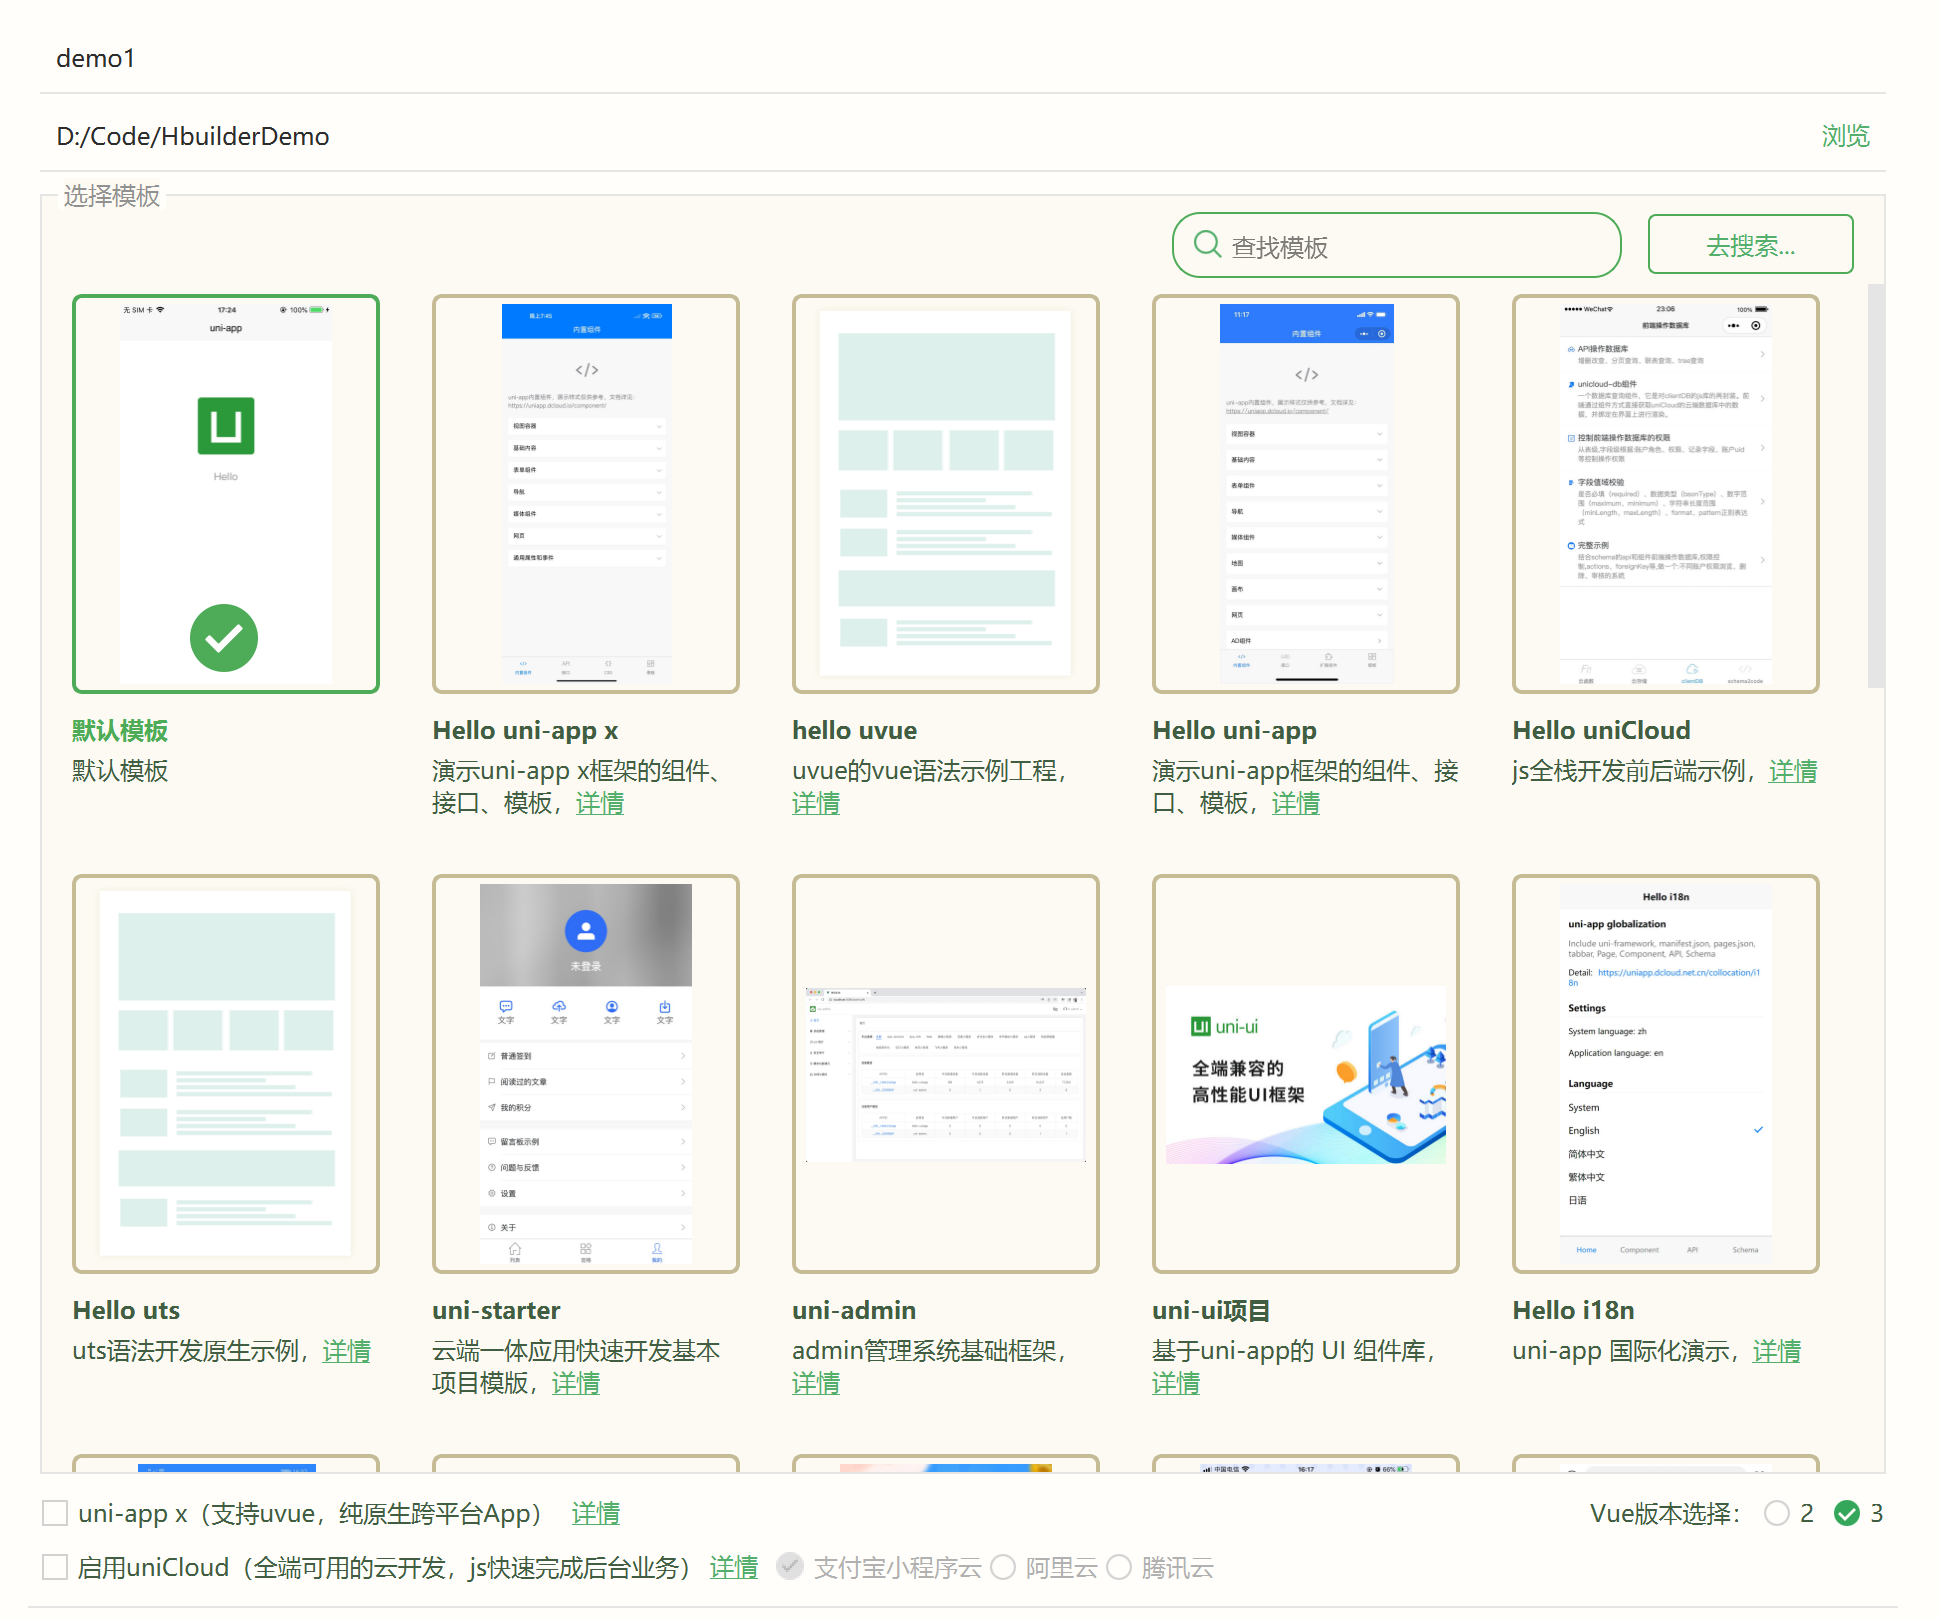Click the hello uvue title text

(x=855, y=730)
